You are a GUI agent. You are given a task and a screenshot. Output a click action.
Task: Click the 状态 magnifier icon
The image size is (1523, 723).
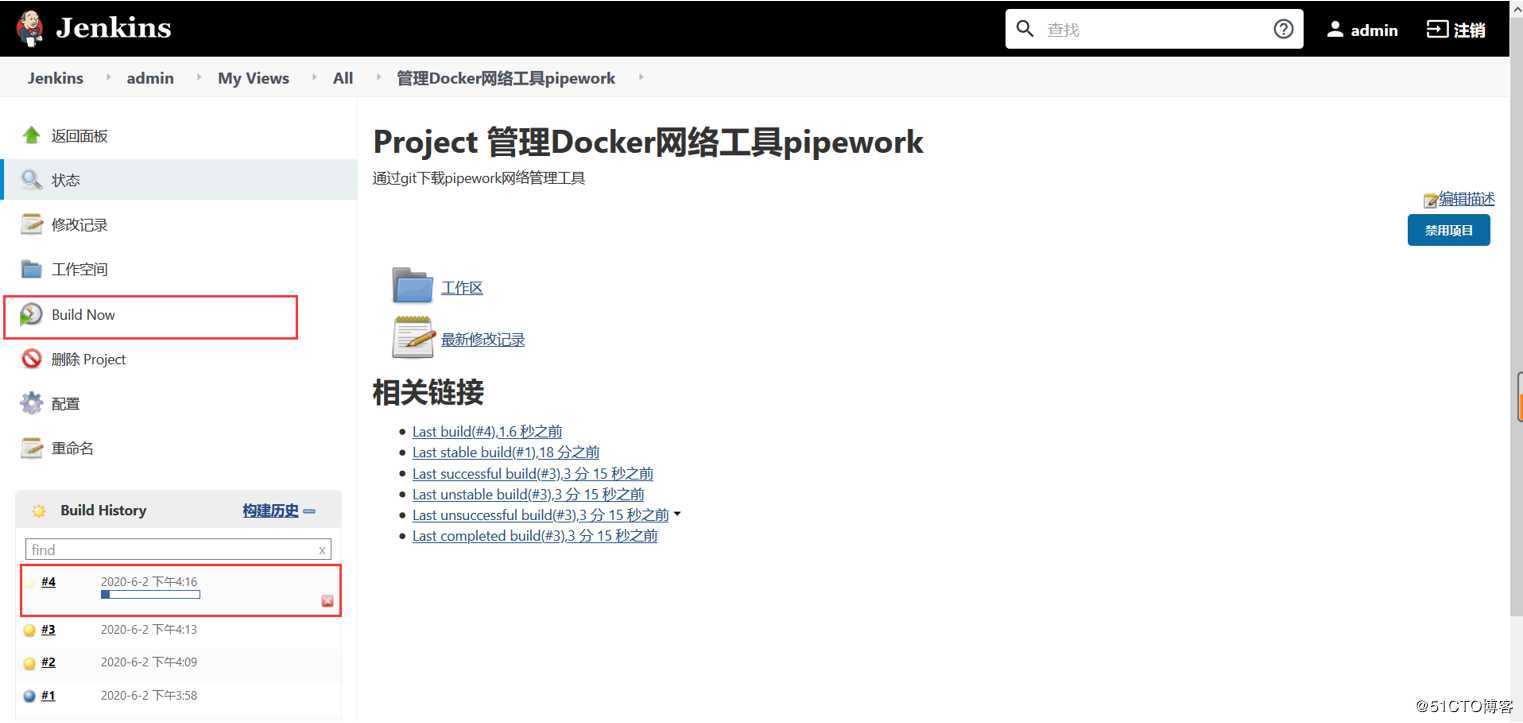click(31, 180)
